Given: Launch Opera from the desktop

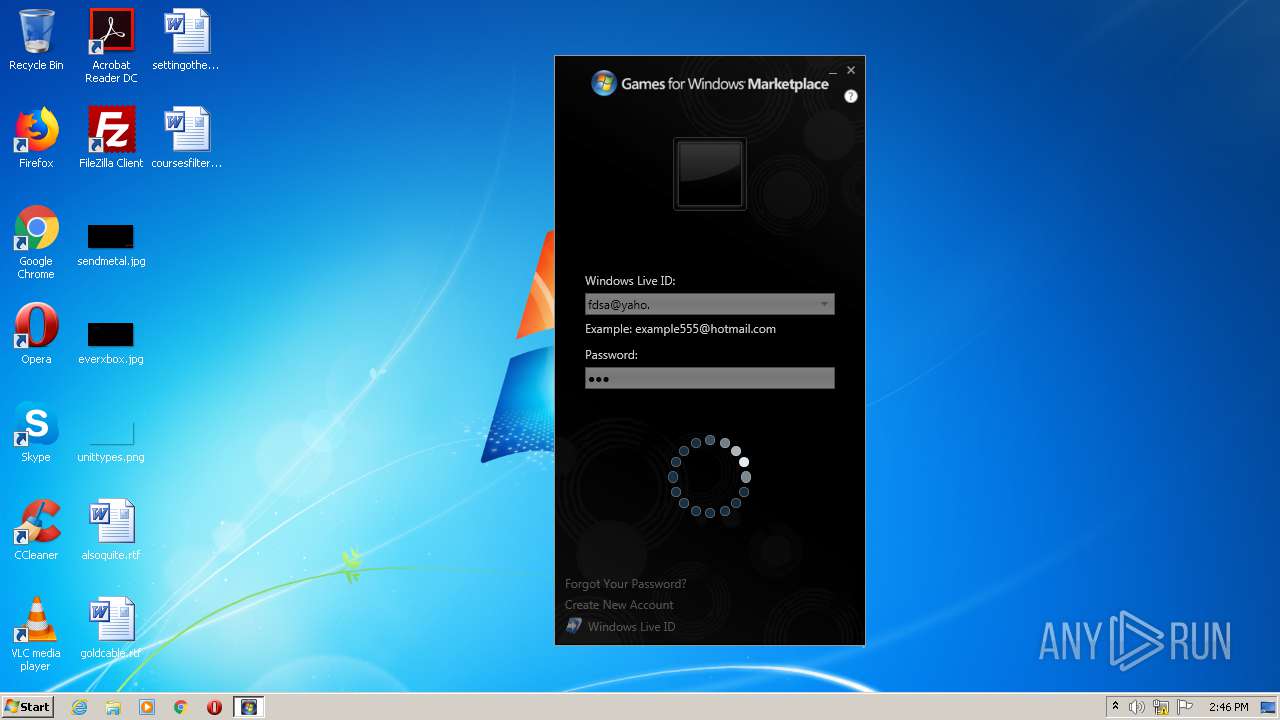Looking at the screenshot, I should coord(36,334).
